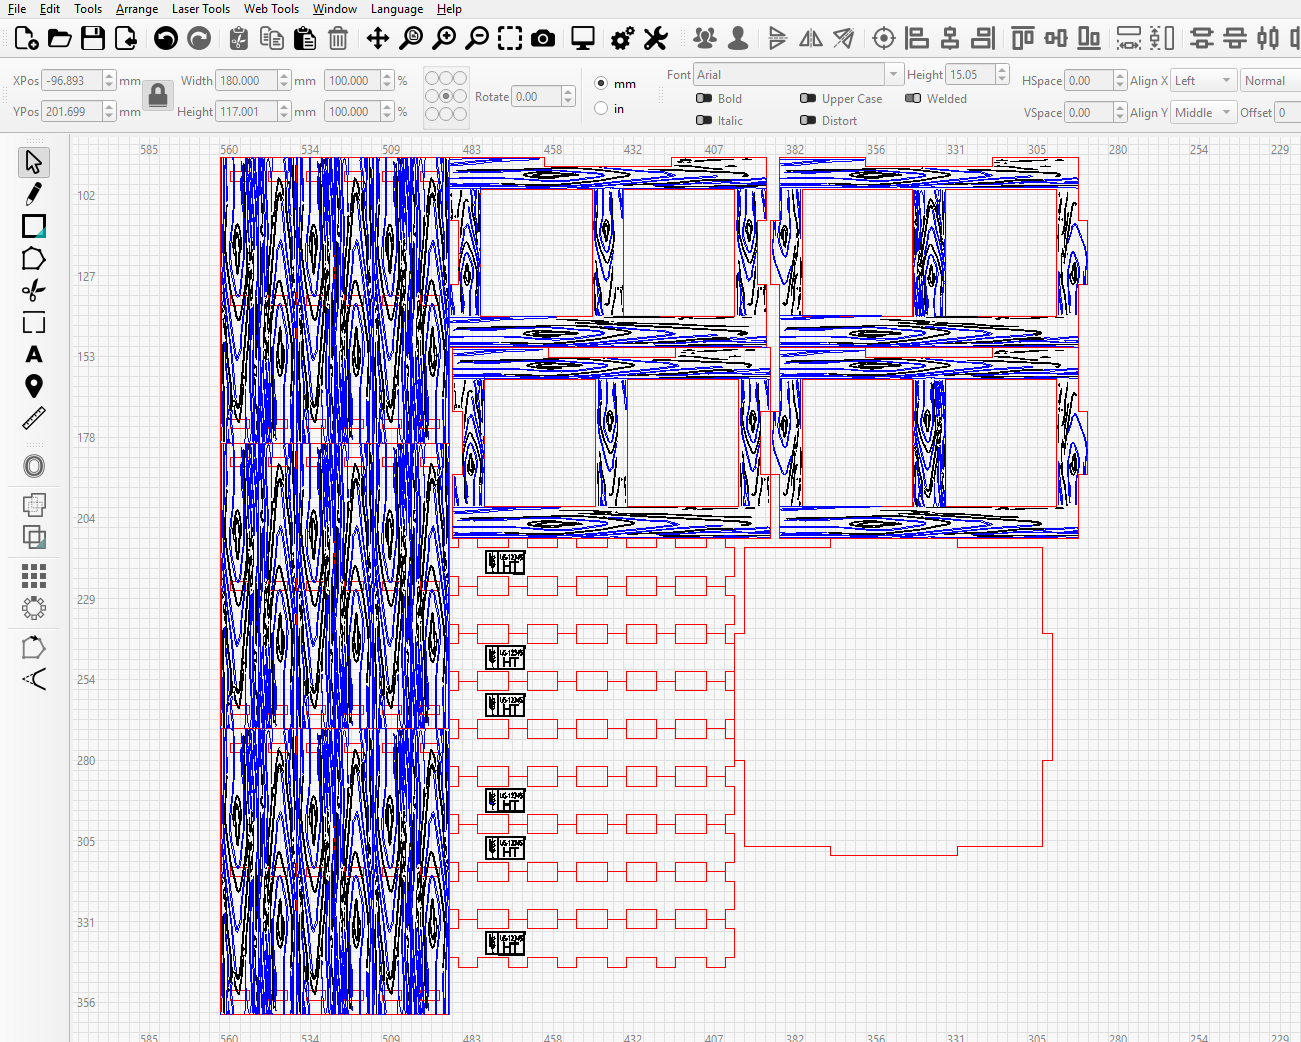
Task: Select the Measure ruler tool
Action: coord(34,418)
